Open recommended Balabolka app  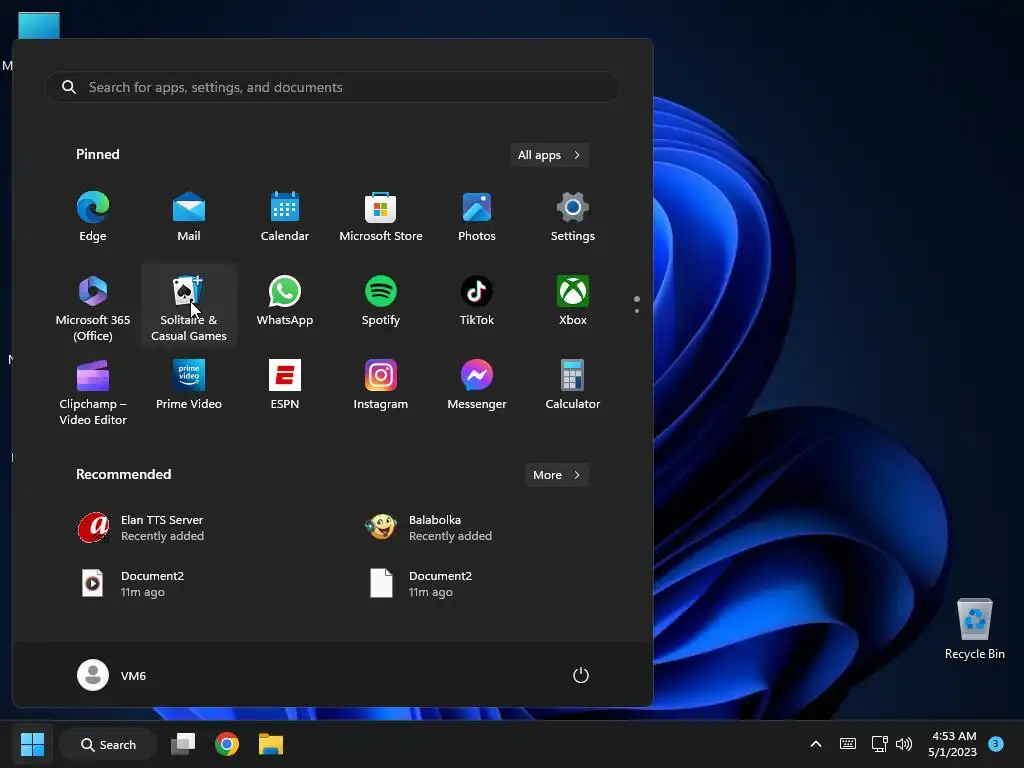click(x=428, y=528)
